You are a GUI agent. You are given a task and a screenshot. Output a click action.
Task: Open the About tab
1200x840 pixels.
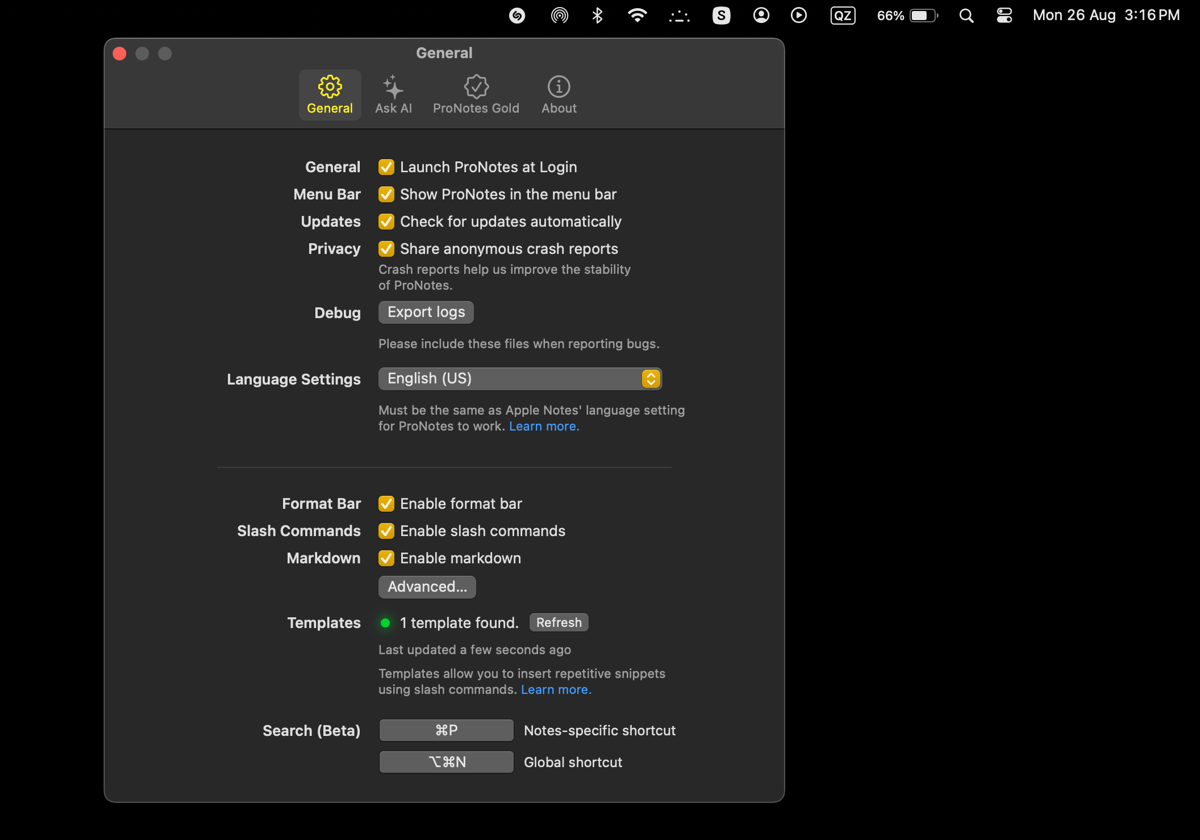(x=559, y=95)
